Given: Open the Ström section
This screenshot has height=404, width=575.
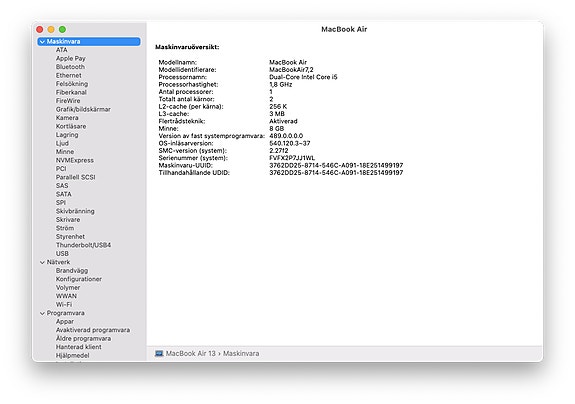Looking at the screenshot, I should click(x=65, y=228).
